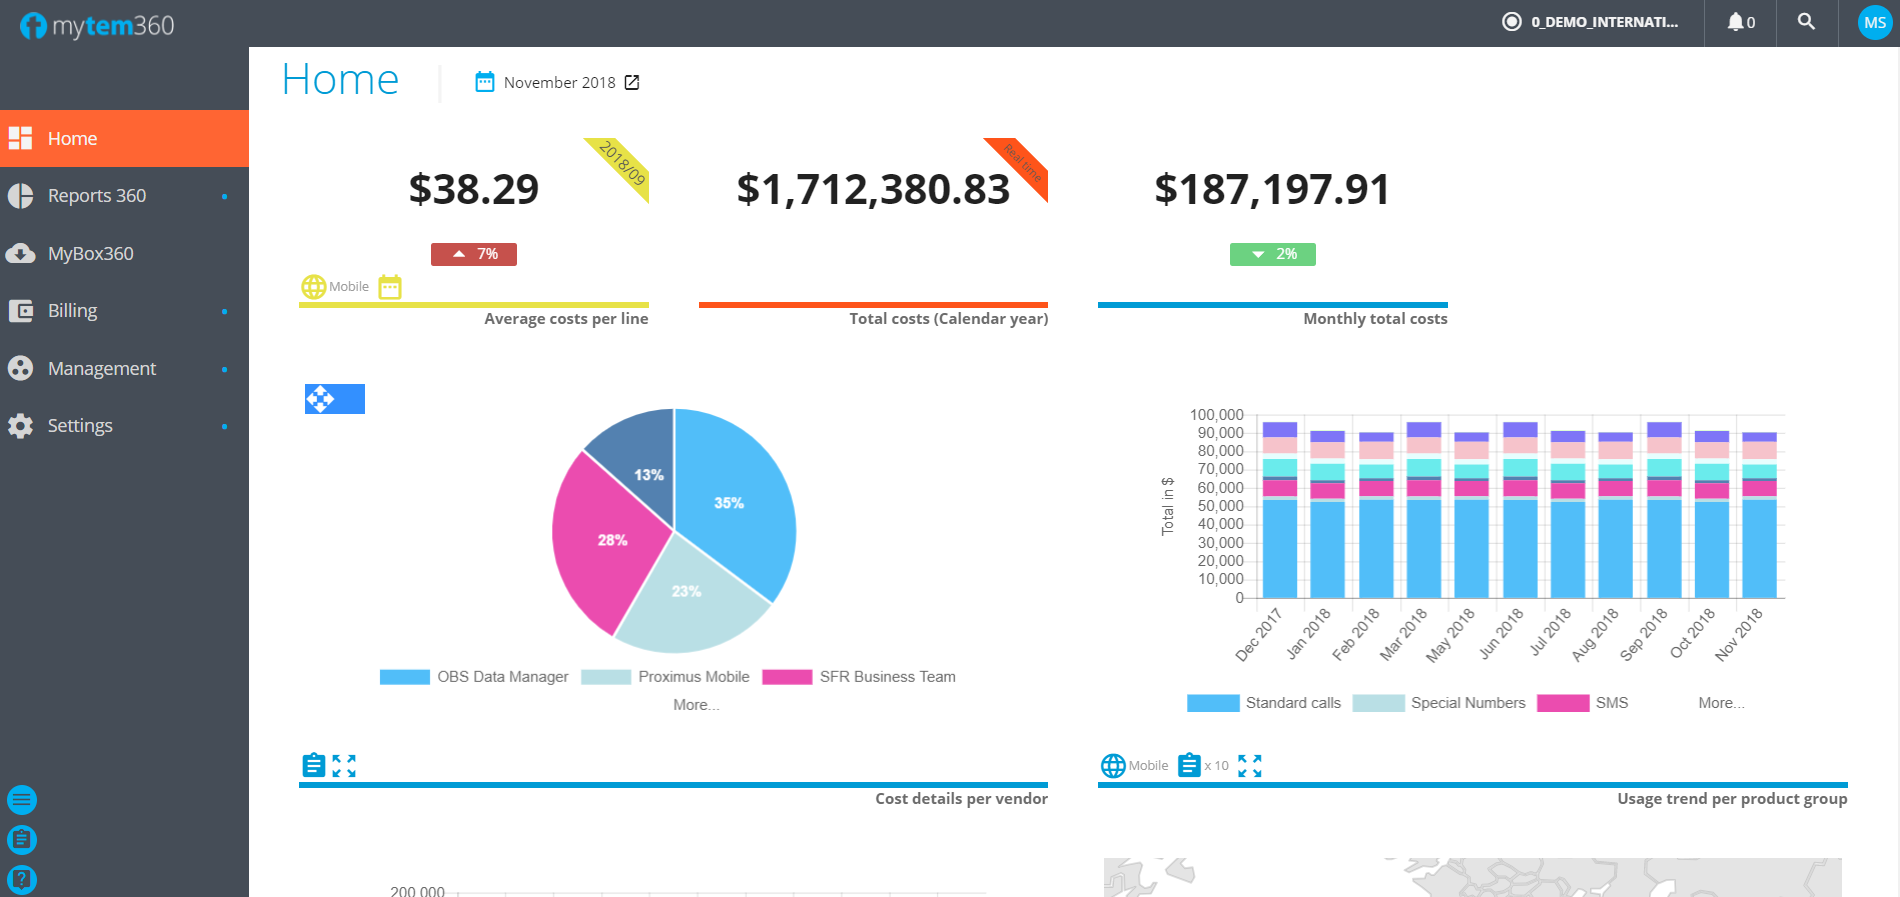The width and height of the screenshot is (1900, 897).
Task: Toggle the OBS Data Manager legend entry
Action: [474, 677]
